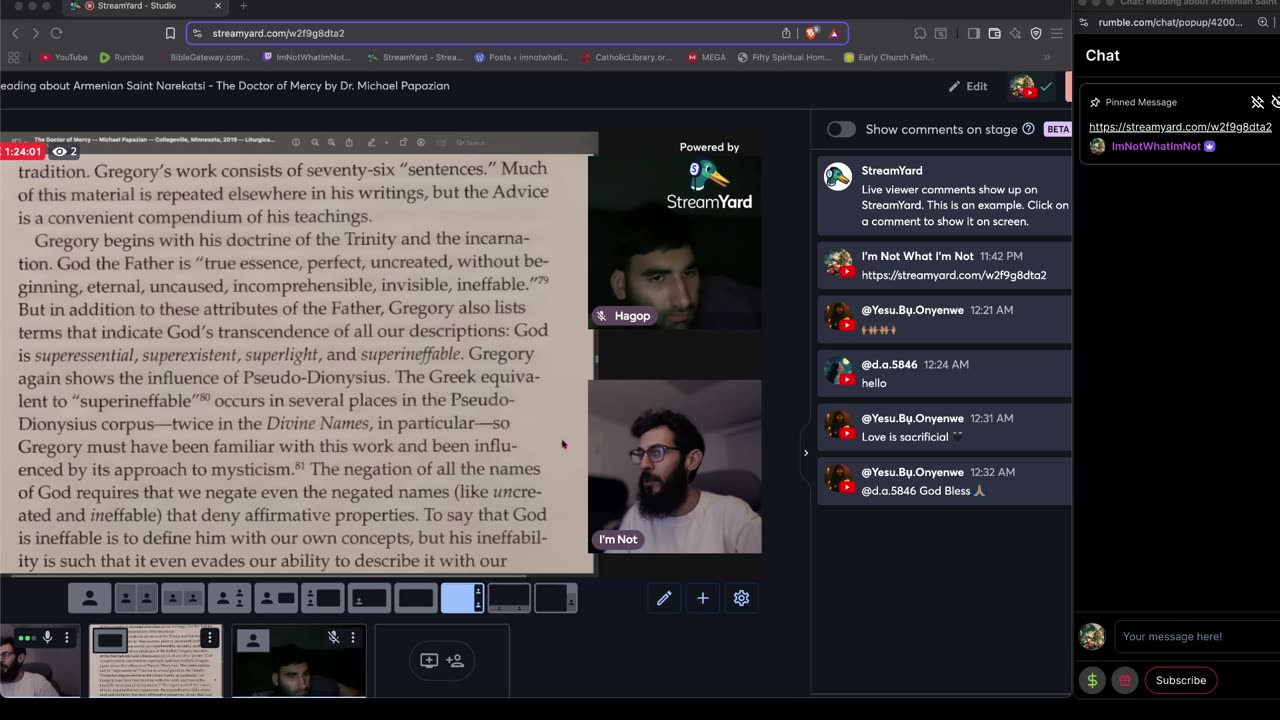Open pinned streamyard.com link in Rumble chat
Viewport: 1280px width, 720px height.
pyautogui.click(x=1180, y=127)
